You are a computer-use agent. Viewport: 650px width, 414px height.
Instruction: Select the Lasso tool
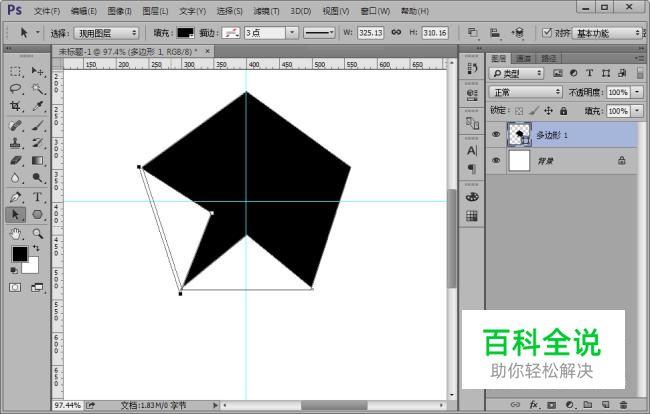pyautogui.click(x=16, y=89)
